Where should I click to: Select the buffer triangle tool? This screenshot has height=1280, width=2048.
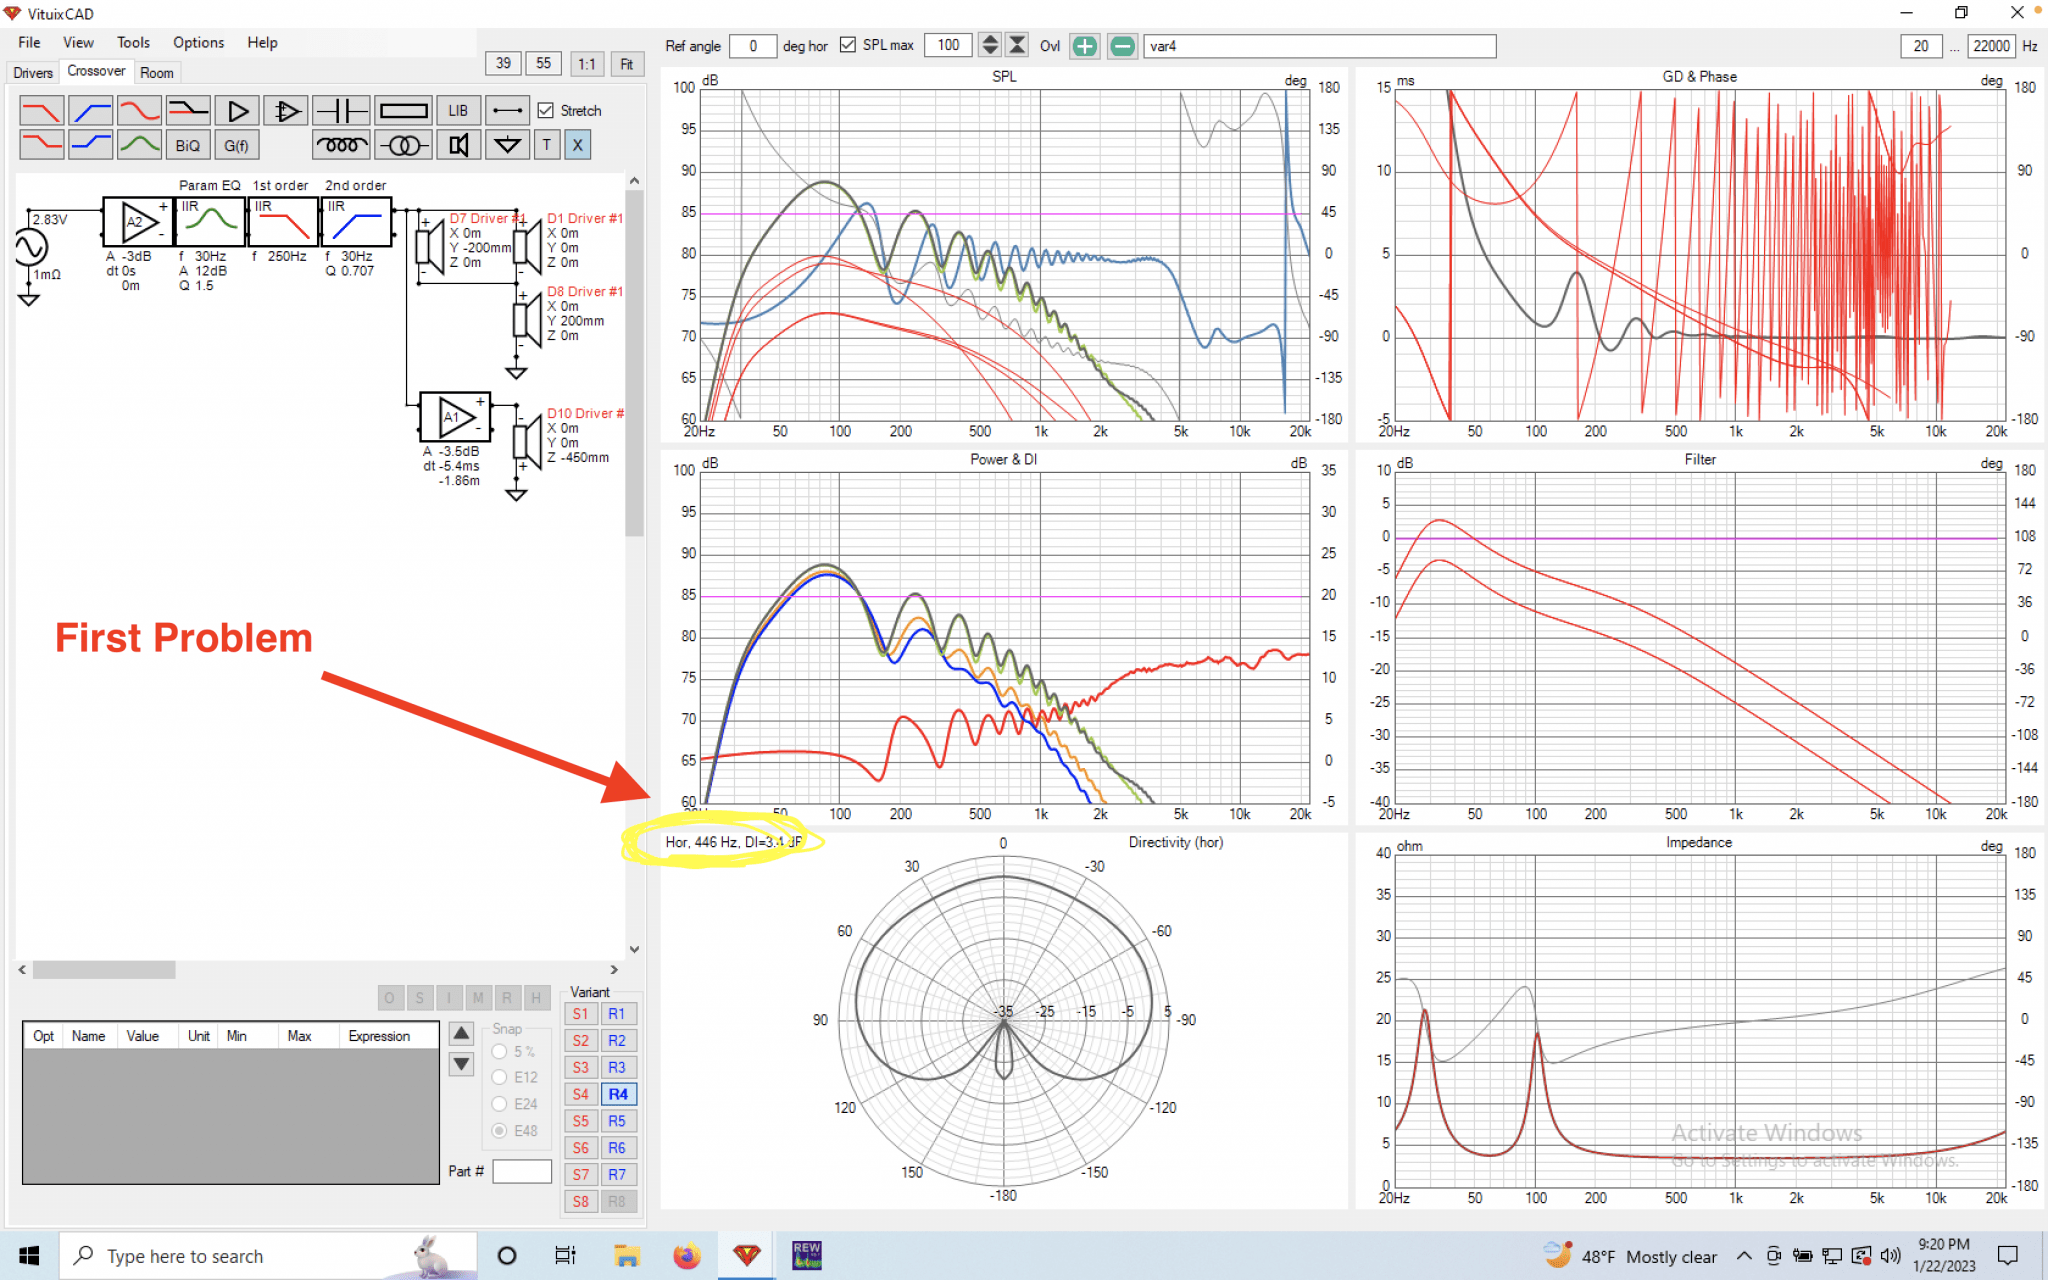point(237,110)
